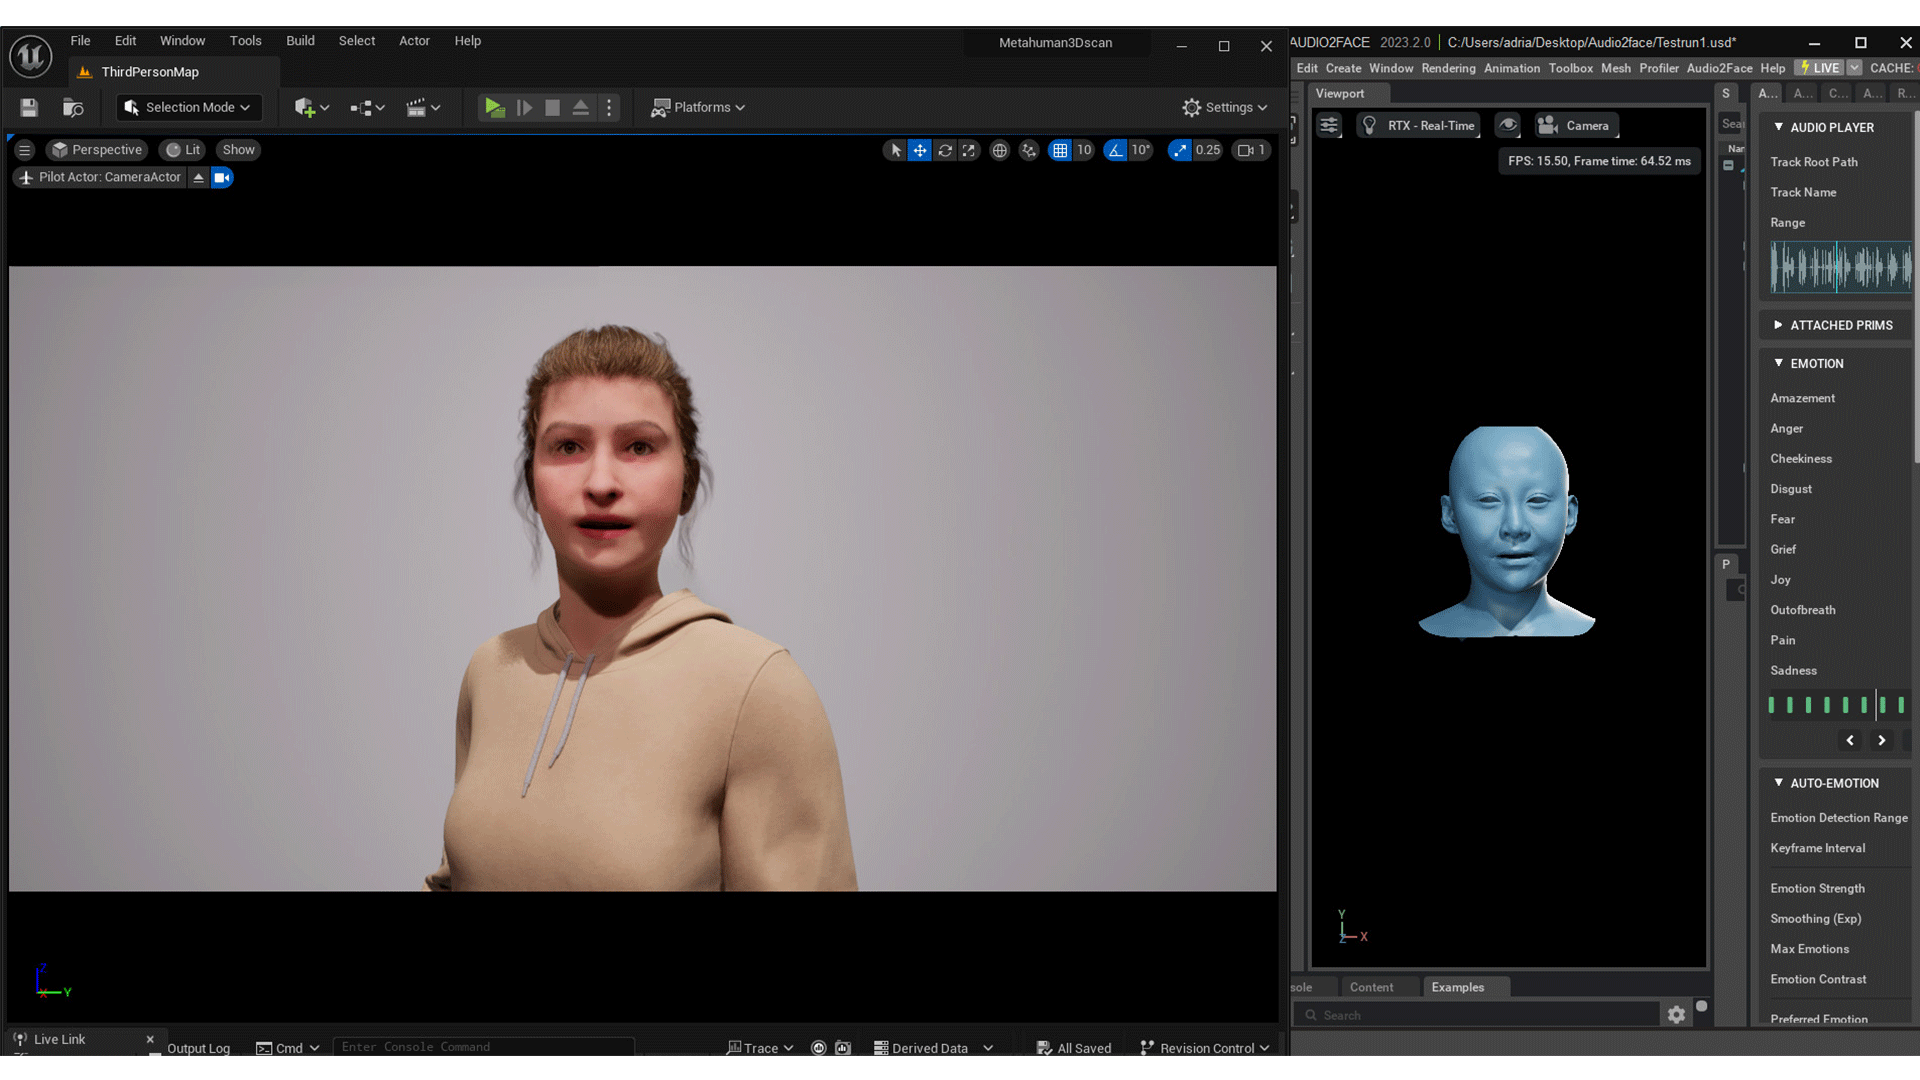Click emotion keyframe timeline with green markers
This screenshot has width=1920, height=1080.
(1838, 705)
